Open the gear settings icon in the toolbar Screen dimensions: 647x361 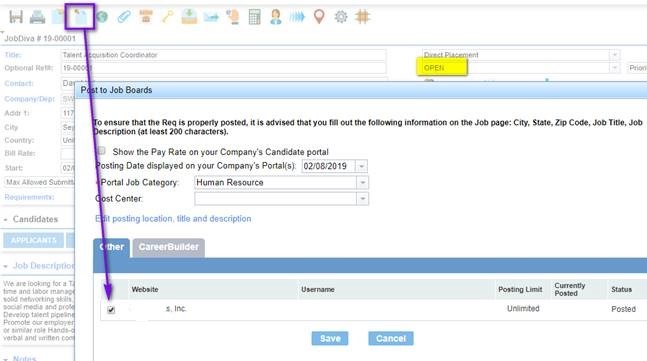point(341,17)
